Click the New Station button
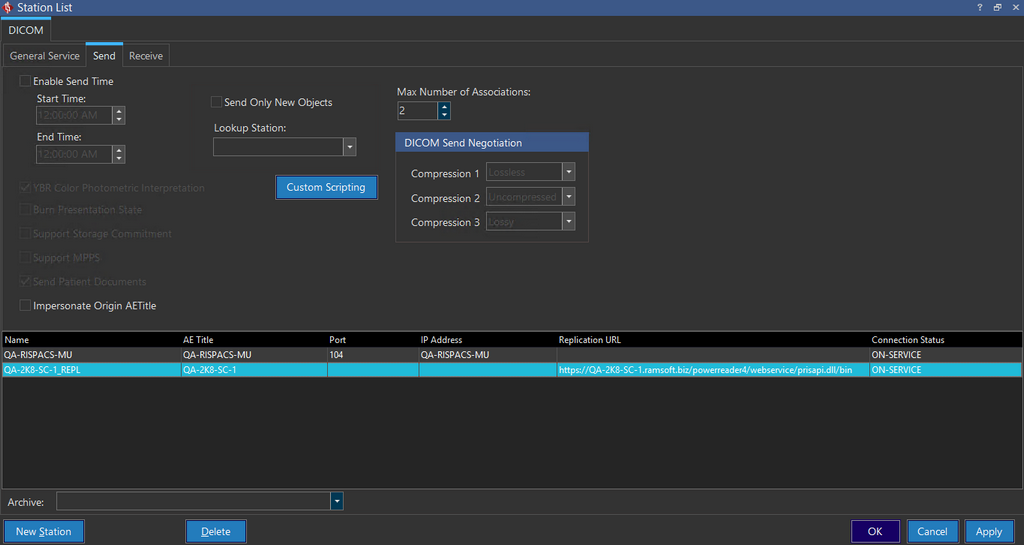 coord(43,531)
